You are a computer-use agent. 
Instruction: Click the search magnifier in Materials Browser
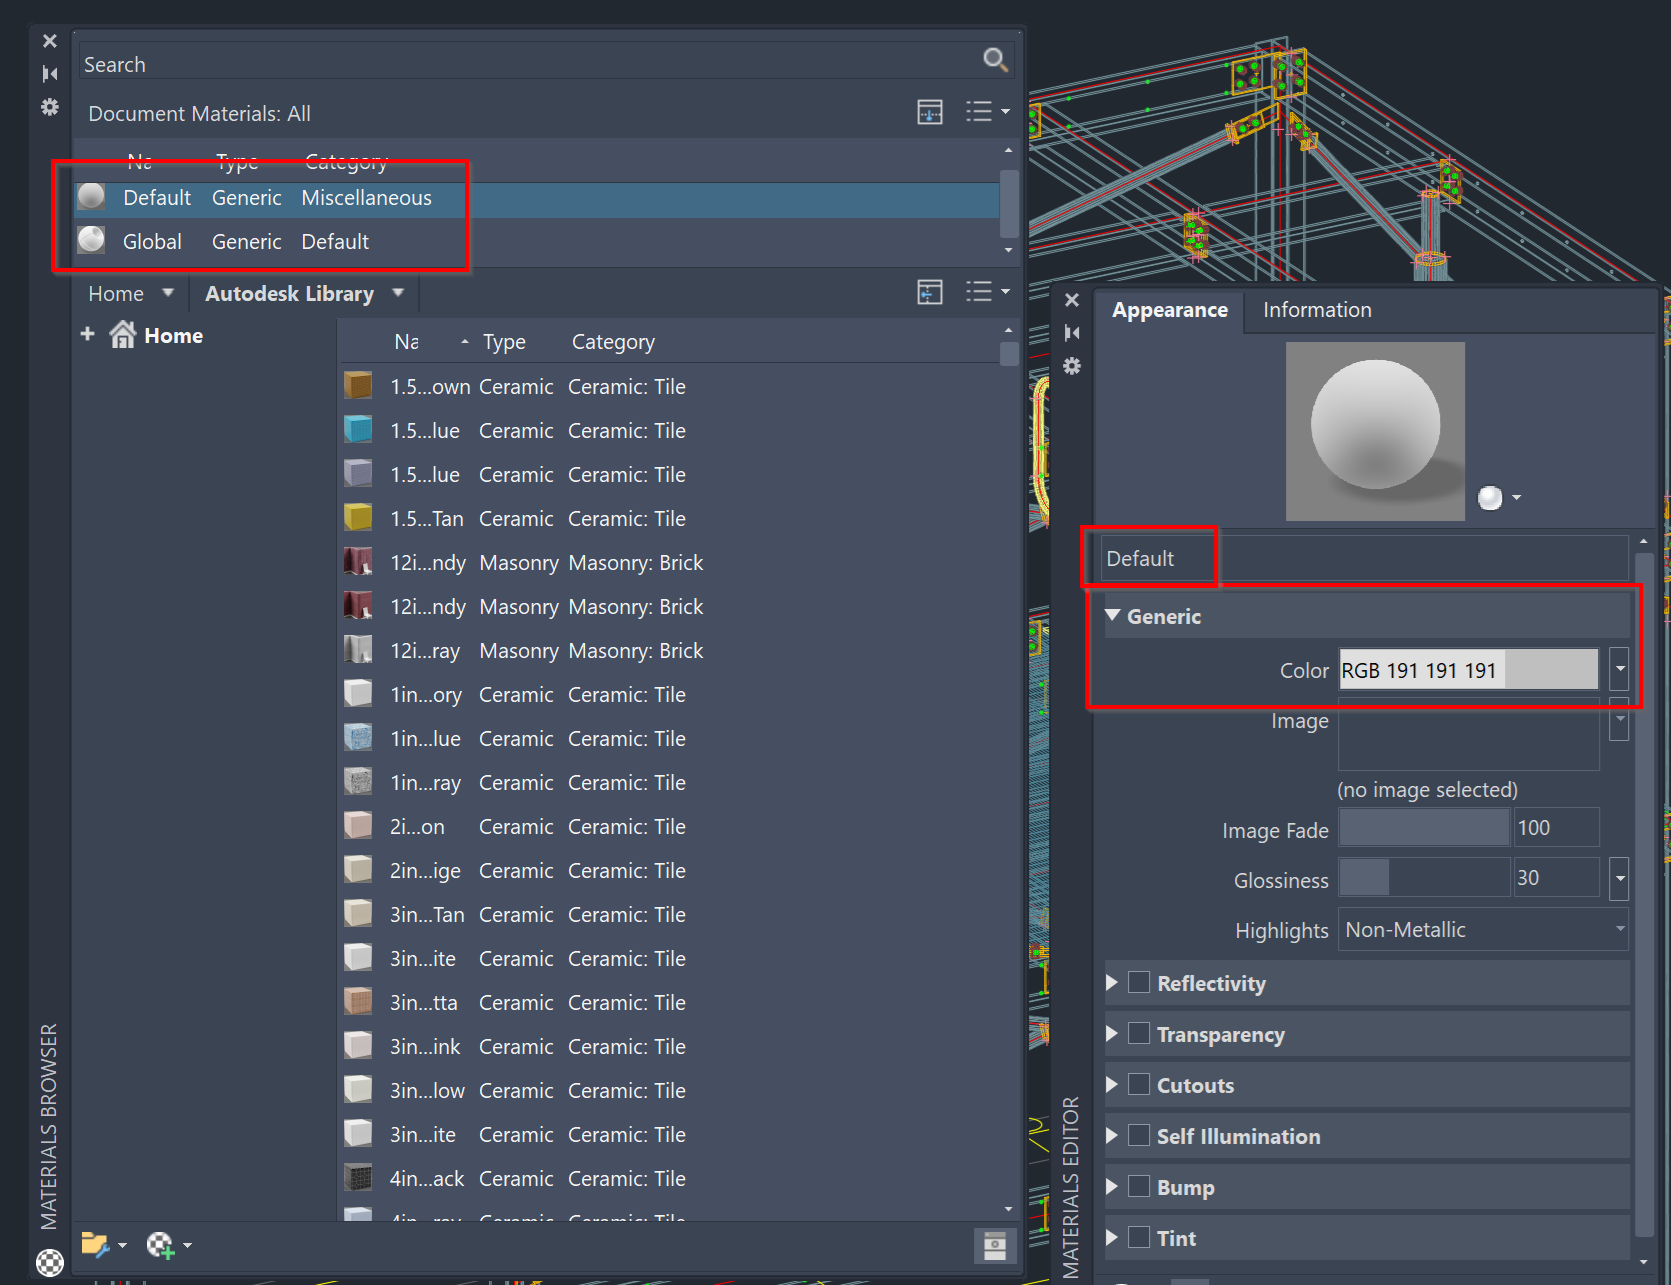coord(995,60)
